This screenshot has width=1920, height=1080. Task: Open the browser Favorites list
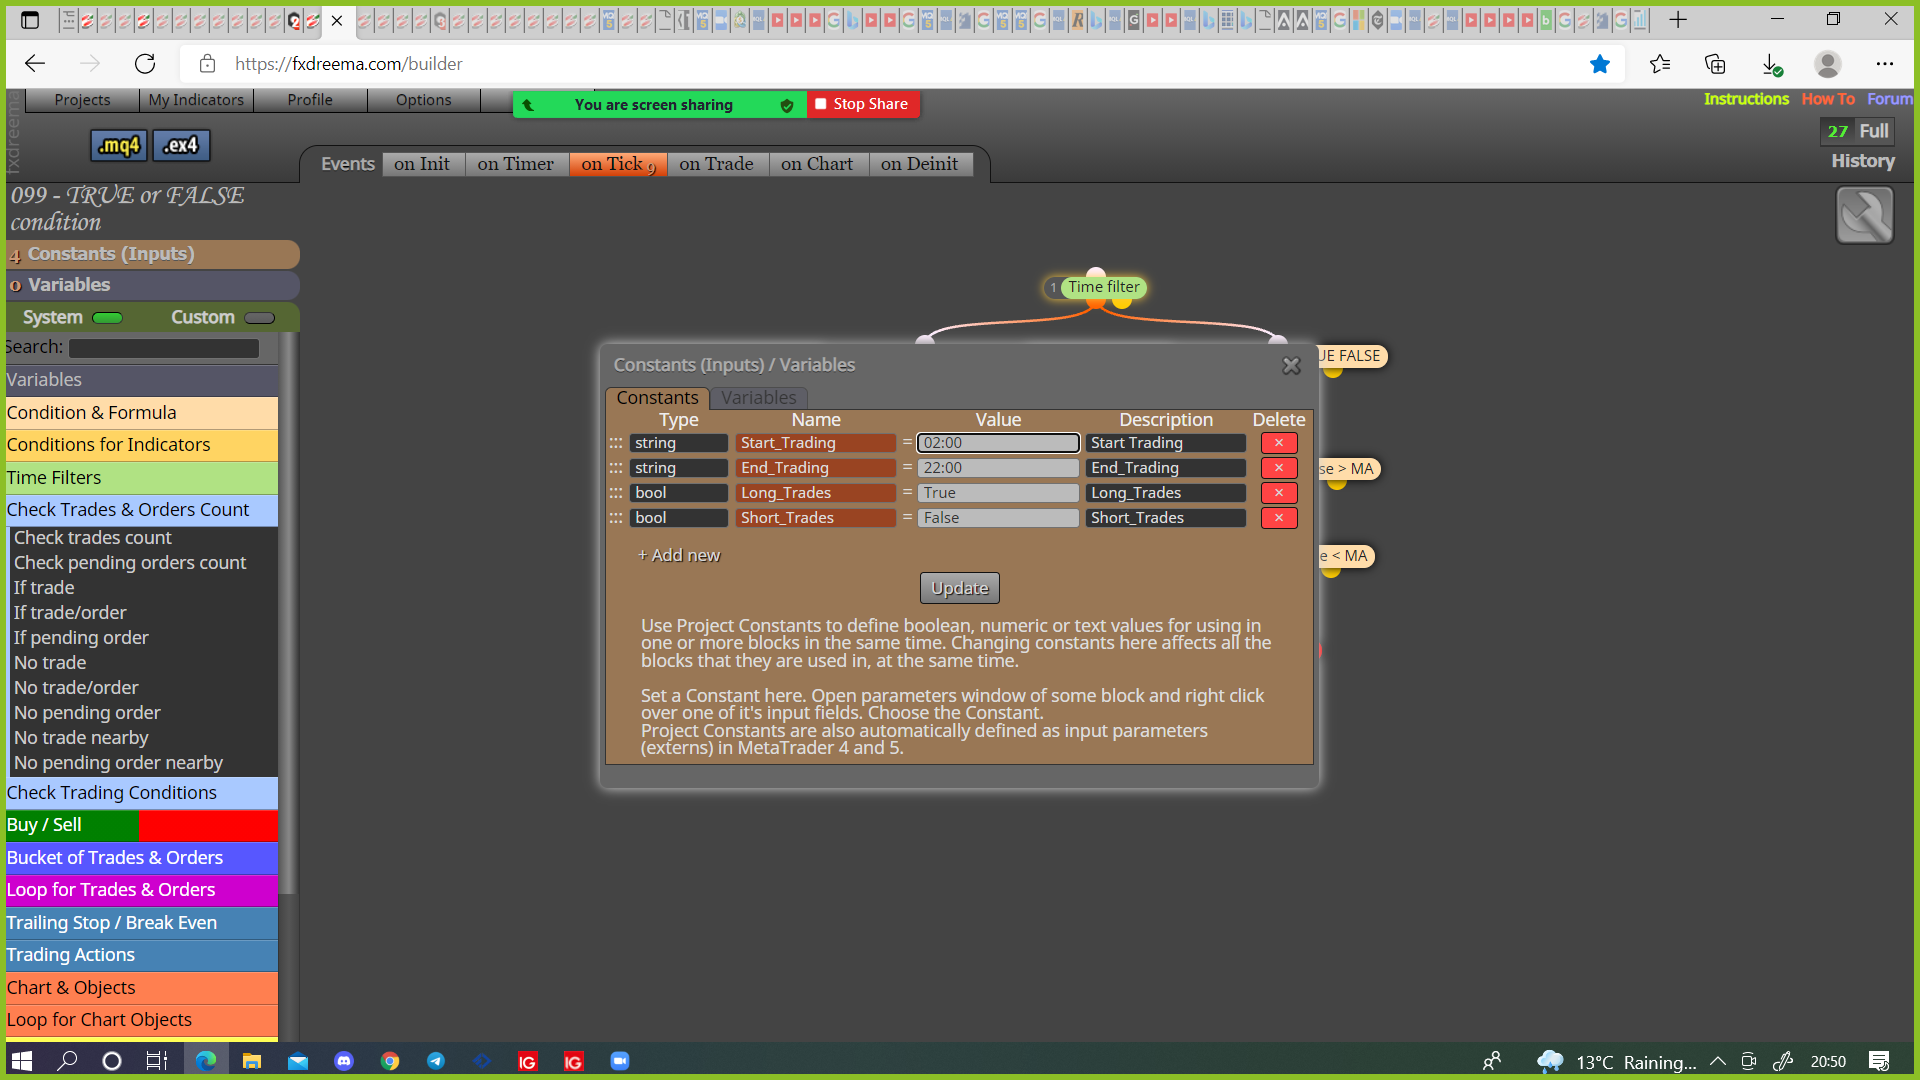(x=1660, y=64)
